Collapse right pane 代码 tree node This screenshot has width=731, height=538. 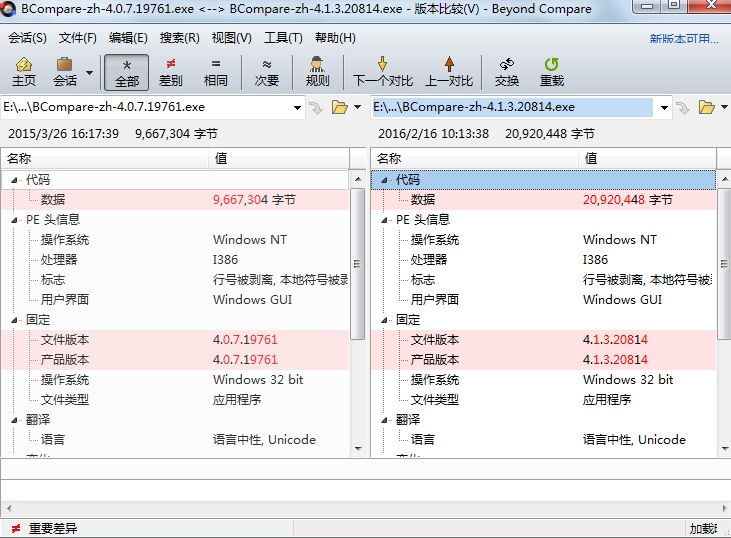click(384, 180)
